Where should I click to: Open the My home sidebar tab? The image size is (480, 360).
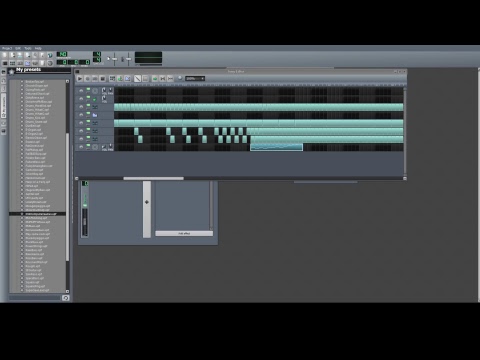(4, 123)
